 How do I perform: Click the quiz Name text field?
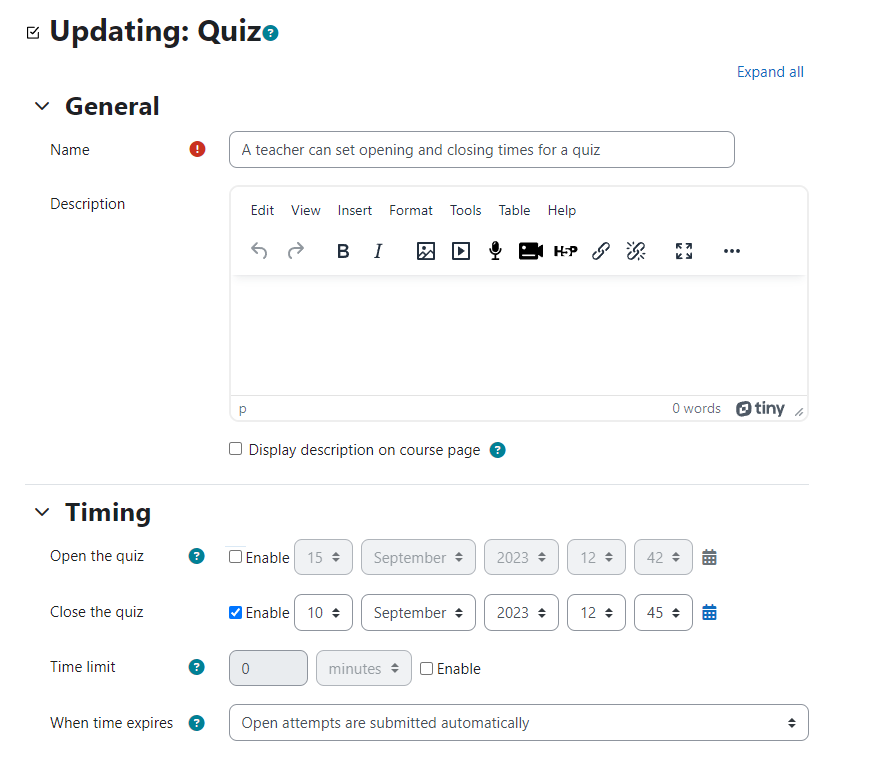[x=482, y=149]
